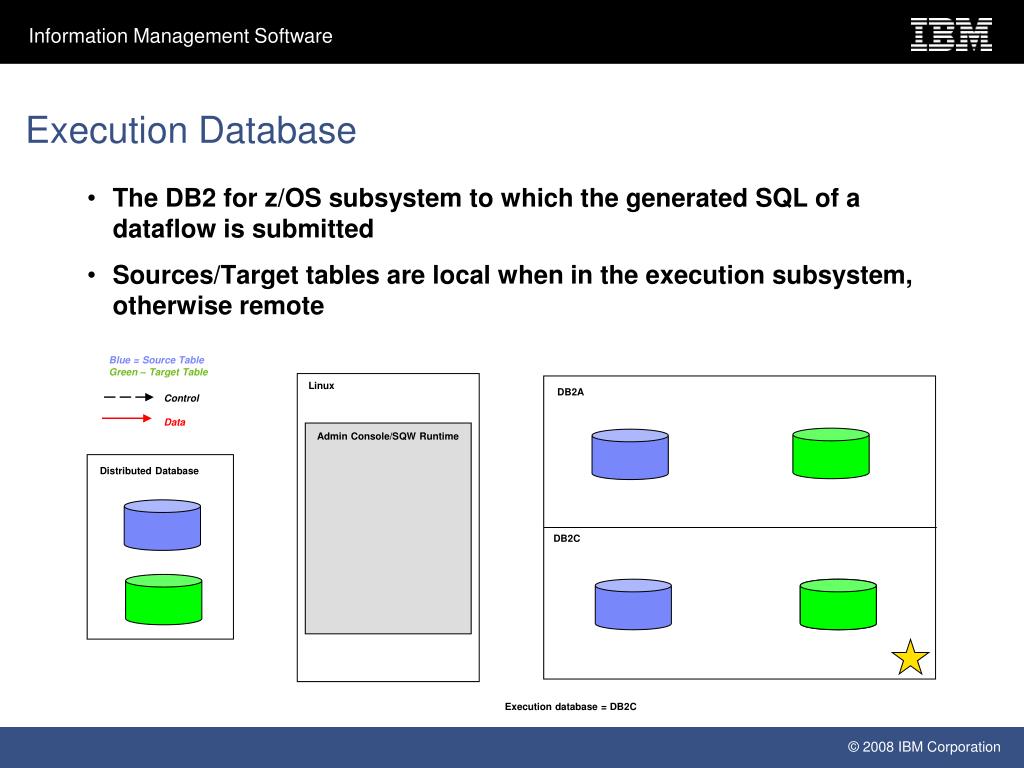The width and height of the screenshot is (1024, 768).
Task: Click the 'Execution Database' slide title
Action: tap(191, 130)
